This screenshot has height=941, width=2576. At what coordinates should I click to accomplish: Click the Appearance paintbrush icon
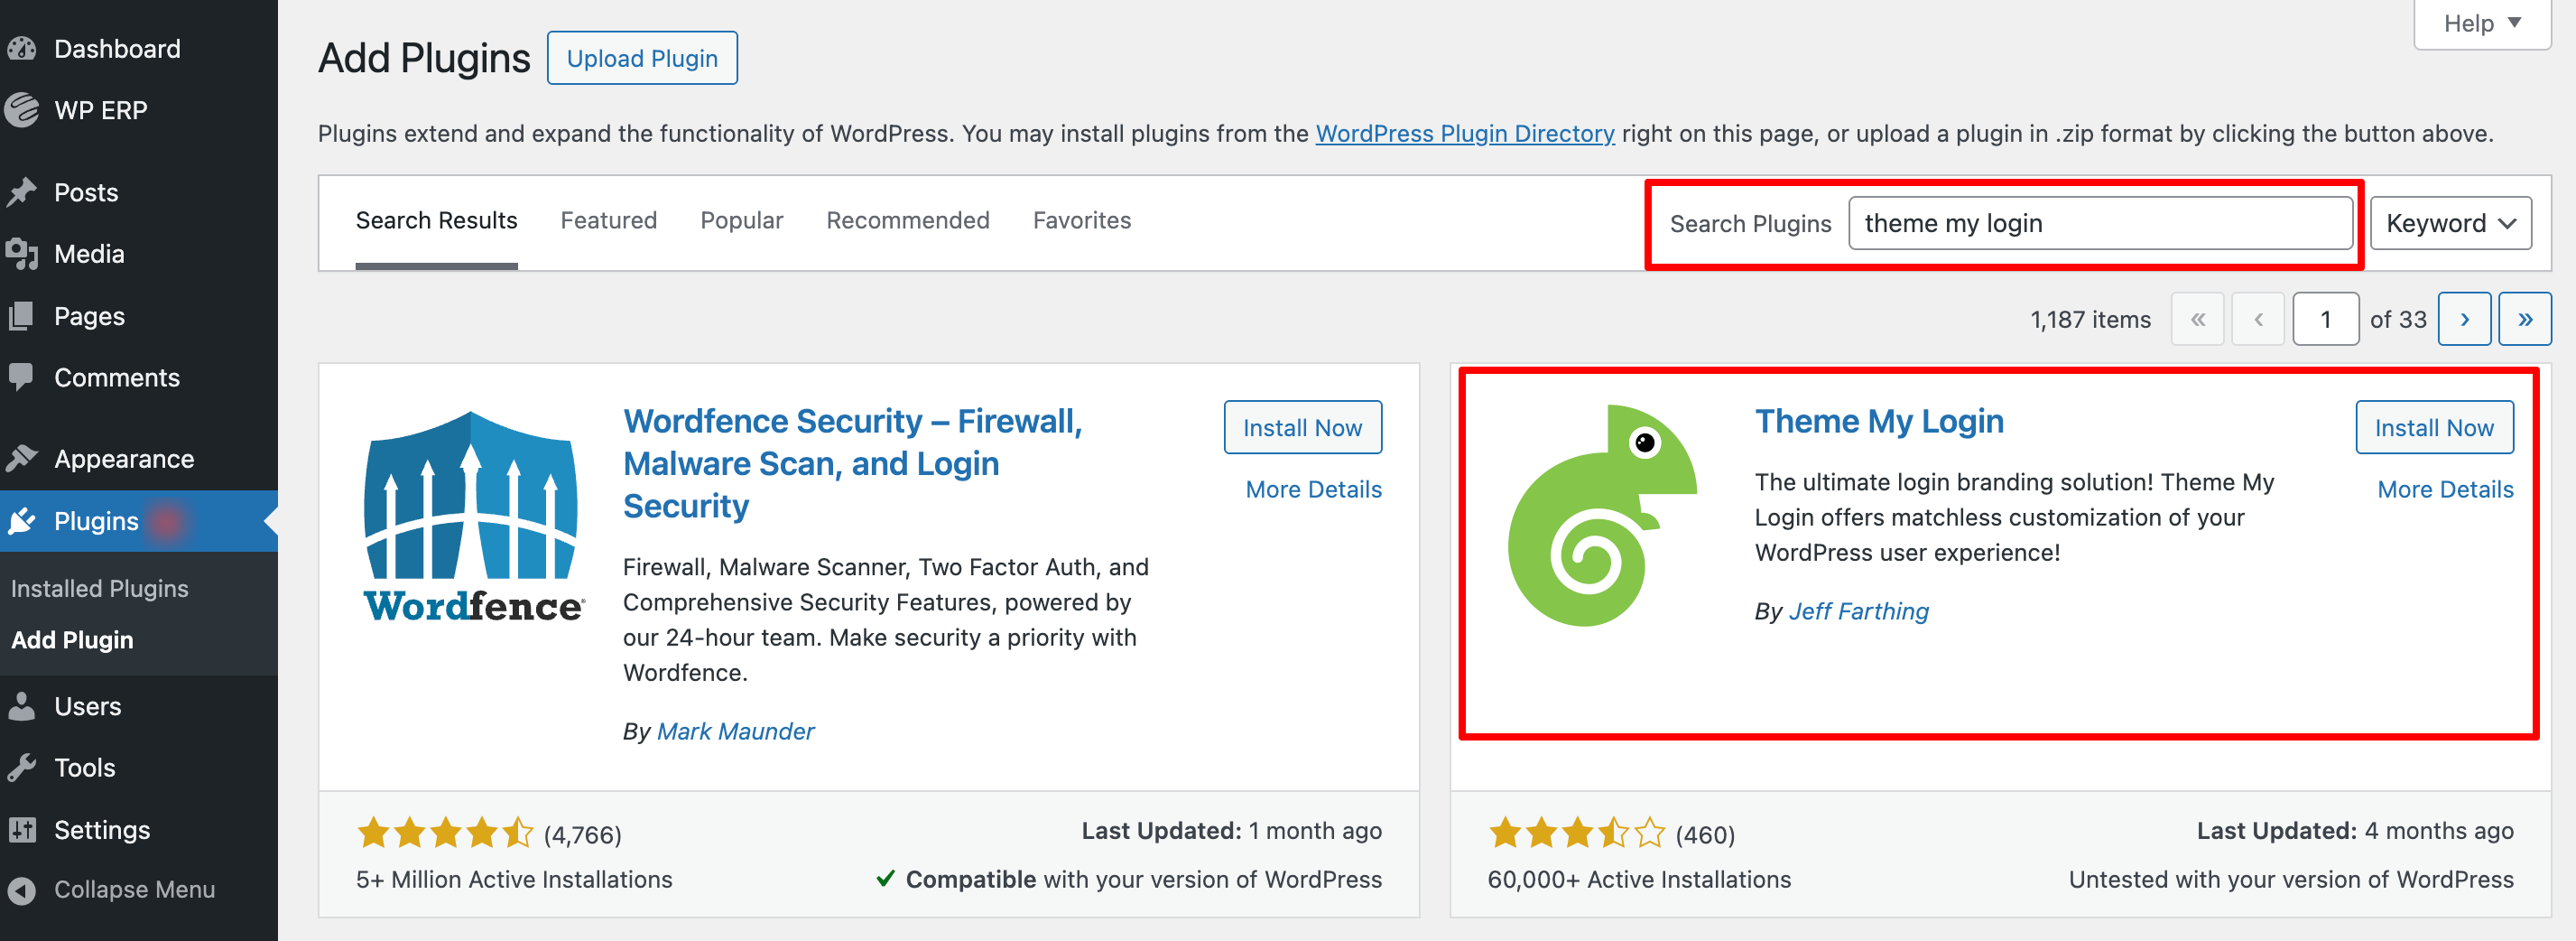[22, 459]
